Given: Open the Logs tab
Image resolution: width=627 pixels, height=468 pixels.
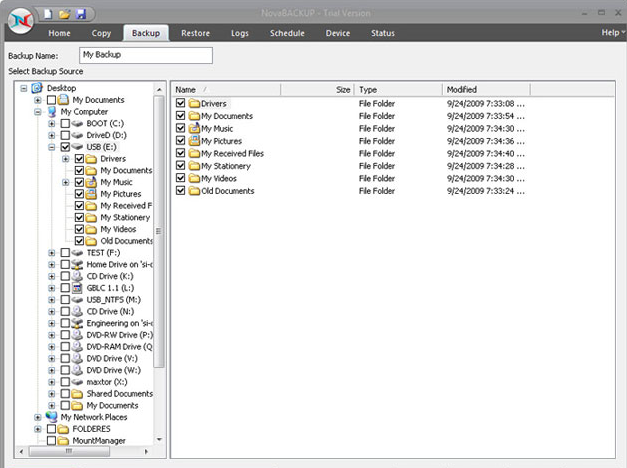Looking at the screenshot, I should (240, 33).
